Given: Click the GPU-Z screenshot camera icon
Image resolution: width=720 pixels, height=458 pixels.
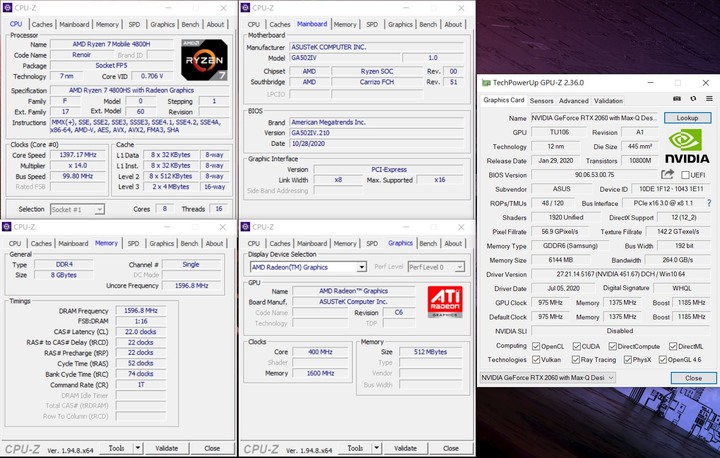Looking at the screenshot, I should tap(676, 99).
